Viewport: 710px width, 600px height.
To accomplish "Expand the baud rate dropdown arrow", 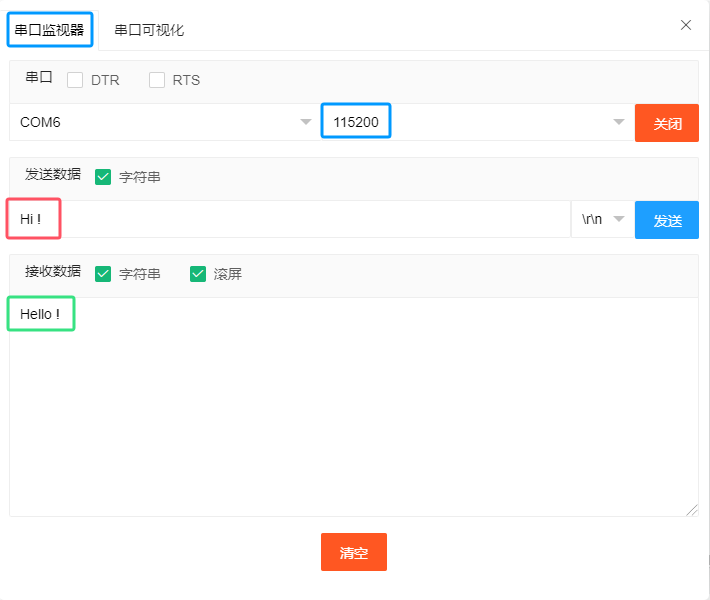I will click(618, 122).
